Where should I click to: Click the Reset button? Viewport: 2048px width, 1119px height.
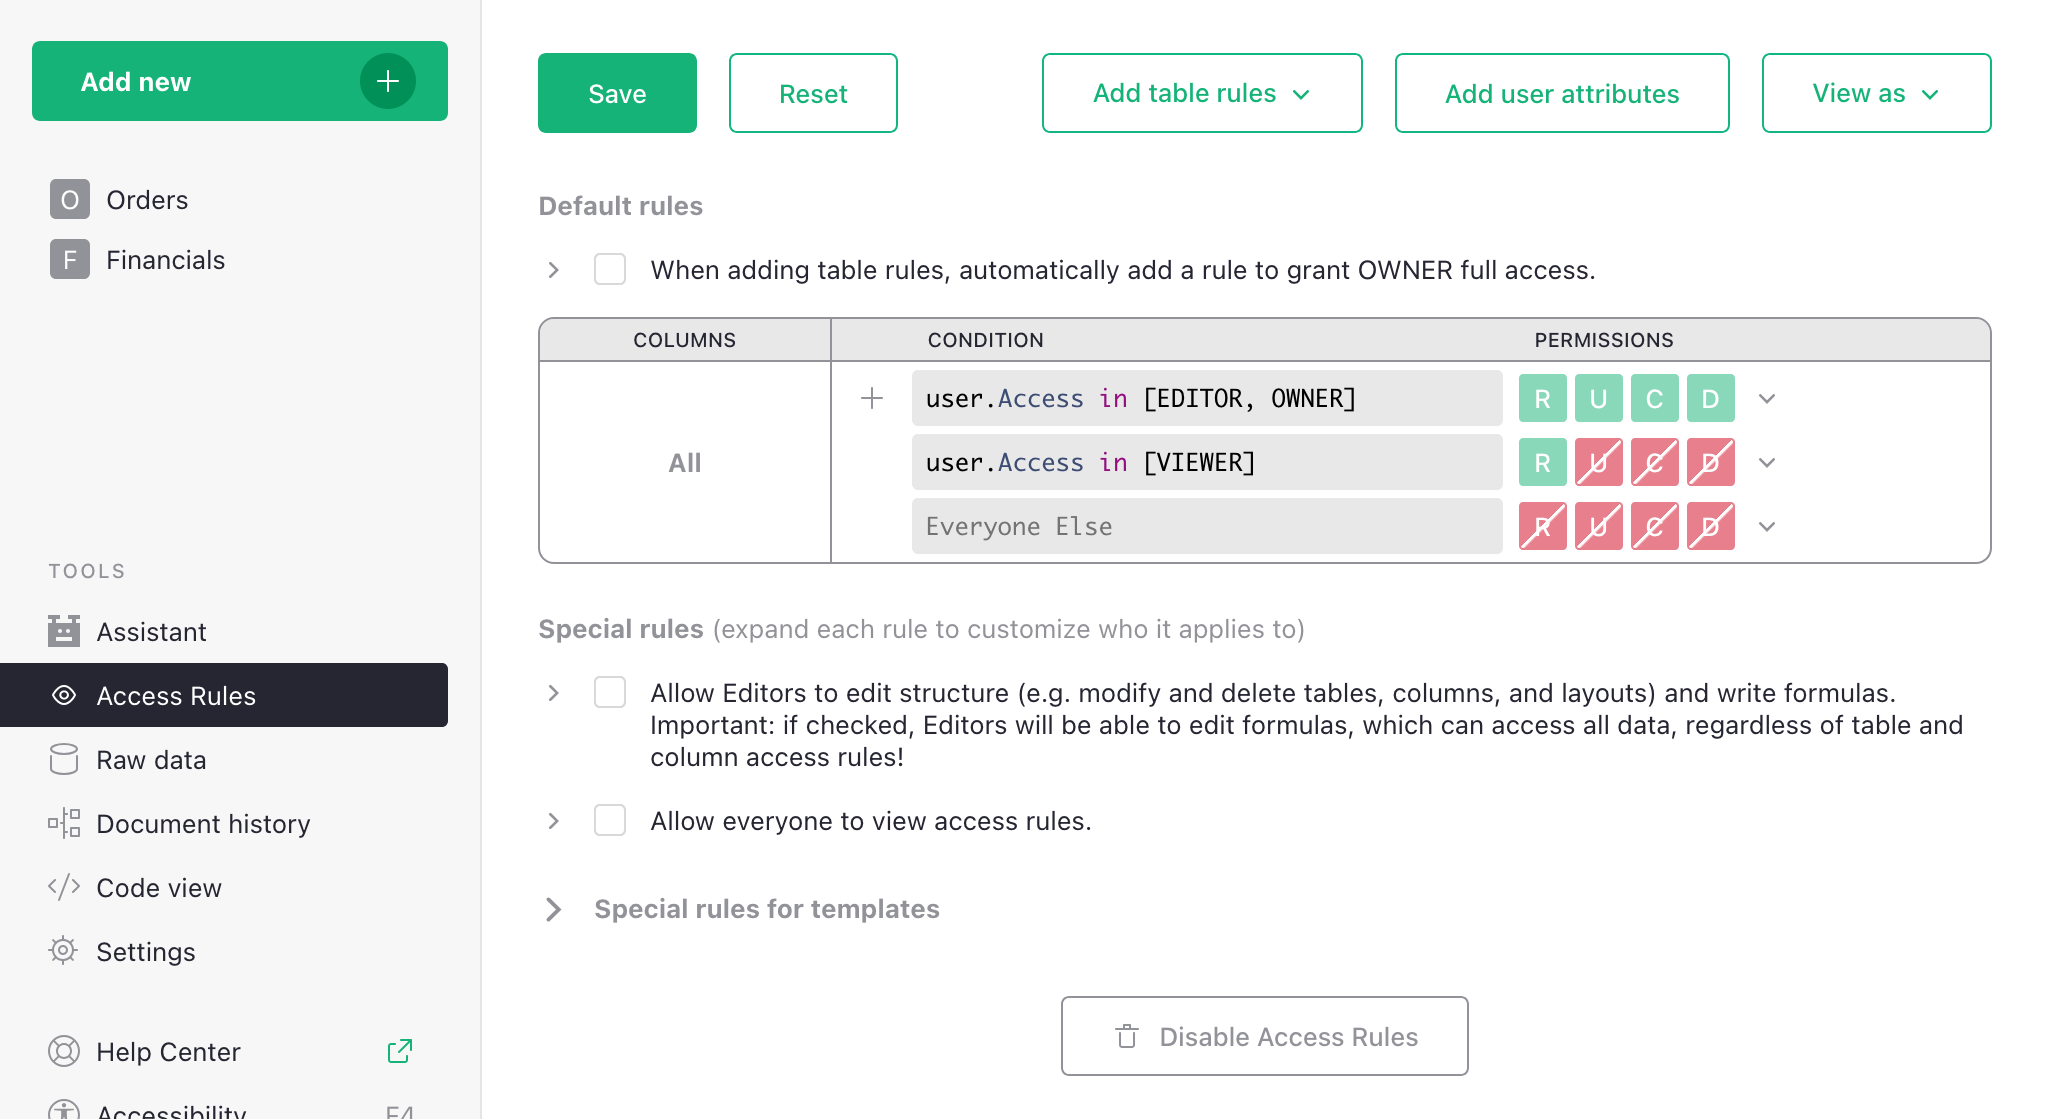(x=812, y=92)
